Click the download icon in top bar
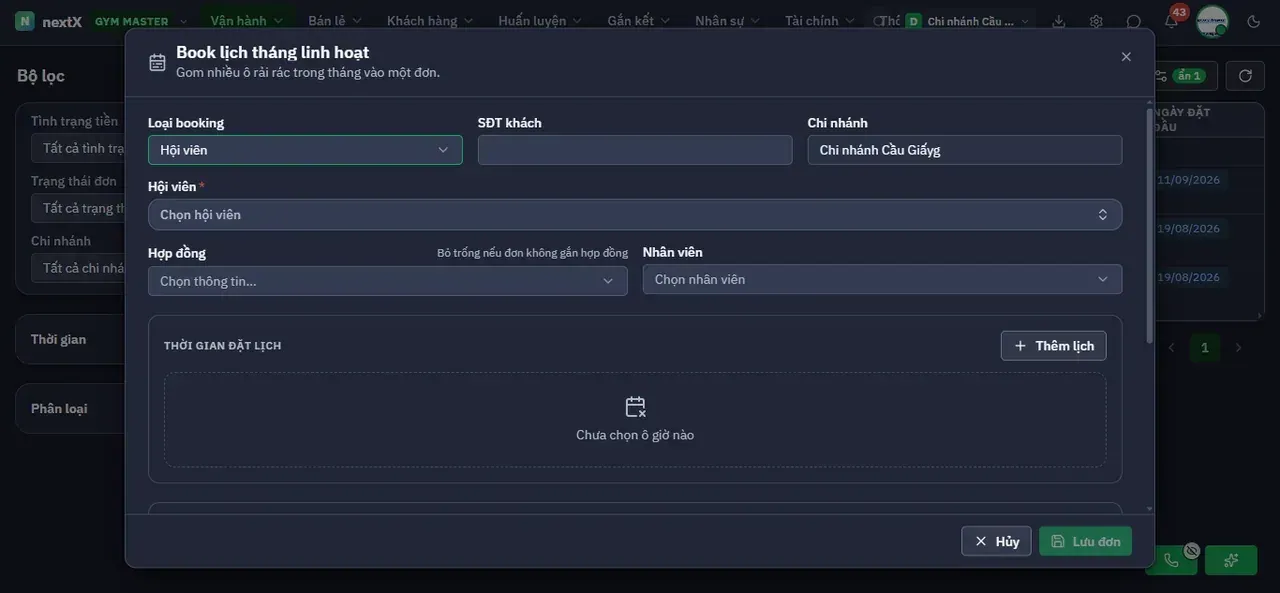 pyautogui.click(x=1059, y=21)
